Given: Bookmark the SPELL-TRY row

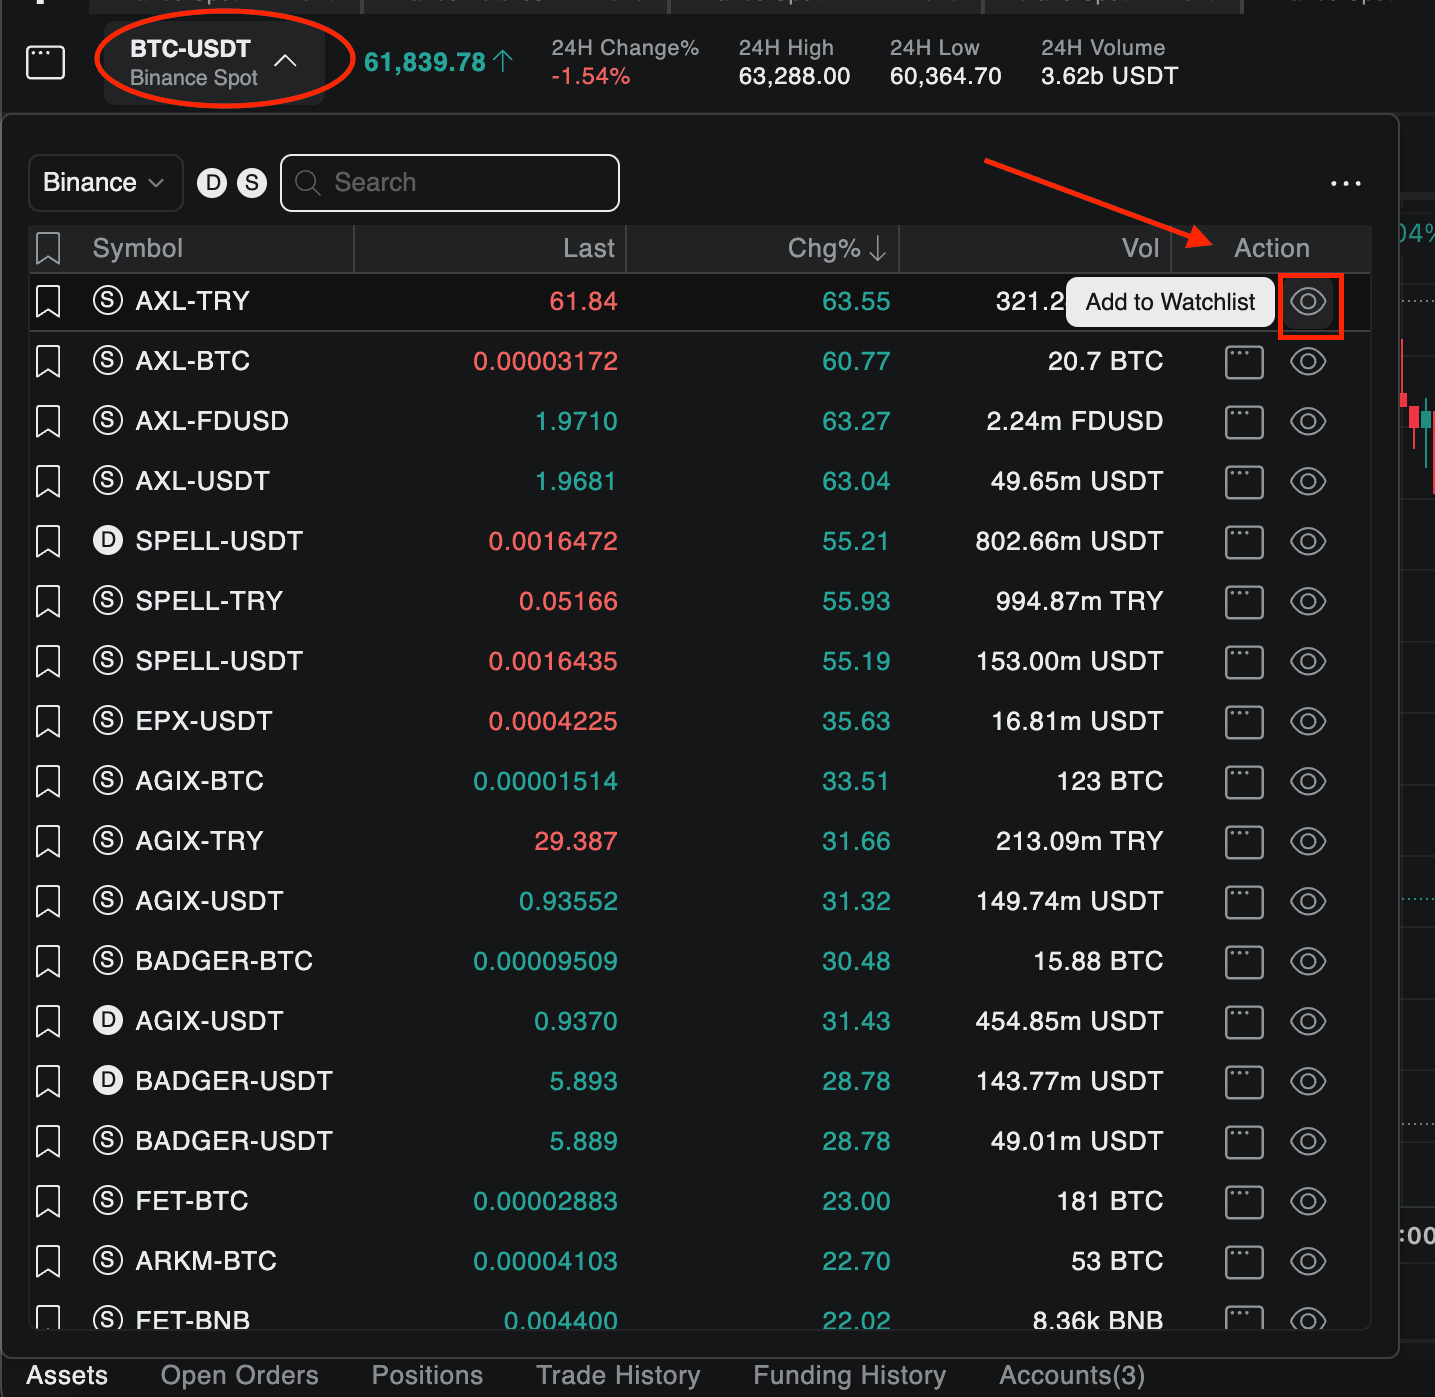Looking at the screenshot, I should [x=48, y=601].
